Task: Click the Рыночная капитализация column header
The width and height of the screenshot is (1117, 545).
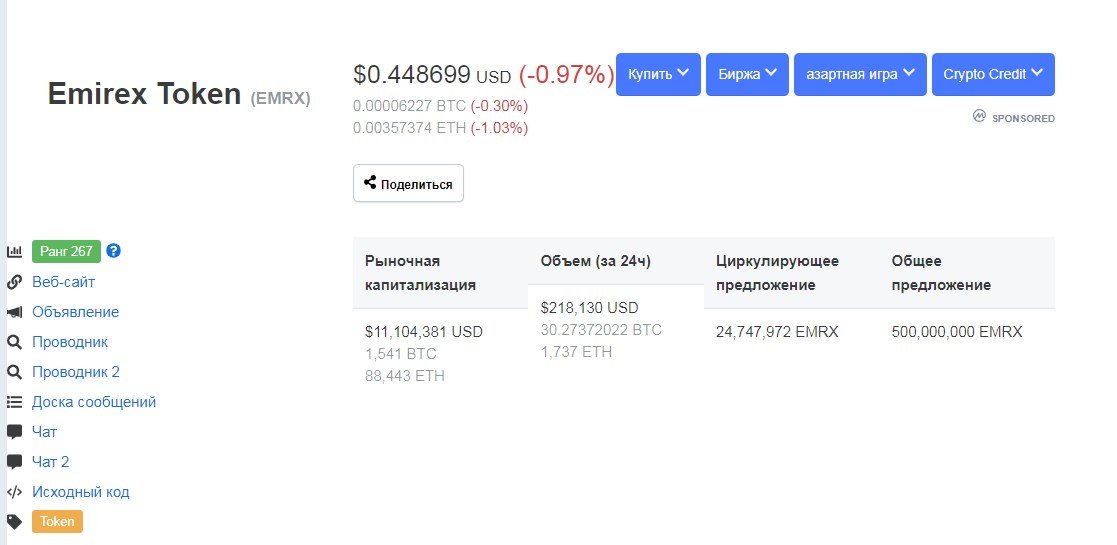Action: click(420, 273)
